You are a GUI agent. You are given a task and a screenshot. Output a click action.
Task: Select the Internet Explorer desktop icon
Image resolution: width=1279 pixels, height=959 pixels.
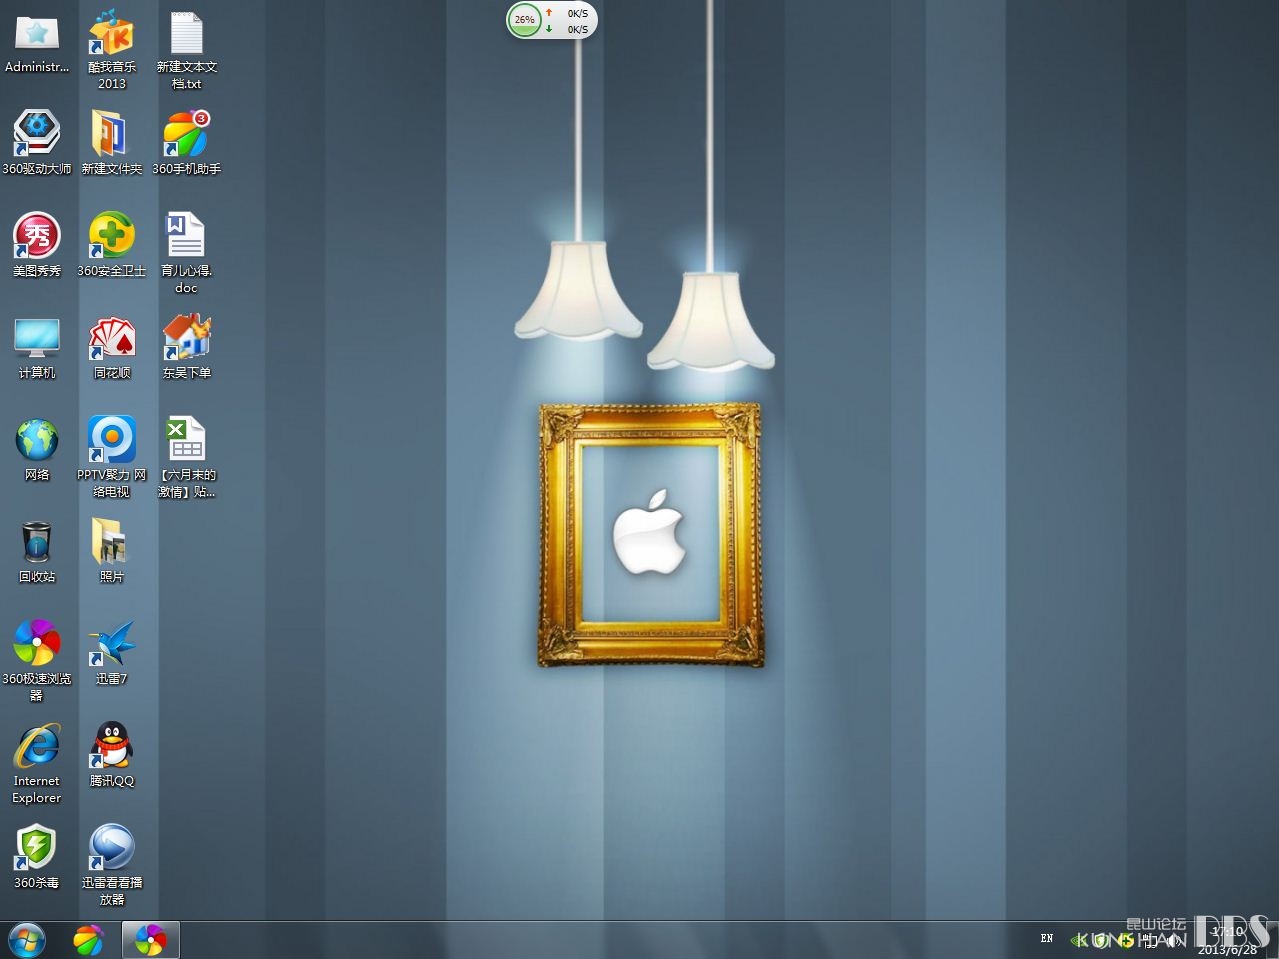pos(37,764)
